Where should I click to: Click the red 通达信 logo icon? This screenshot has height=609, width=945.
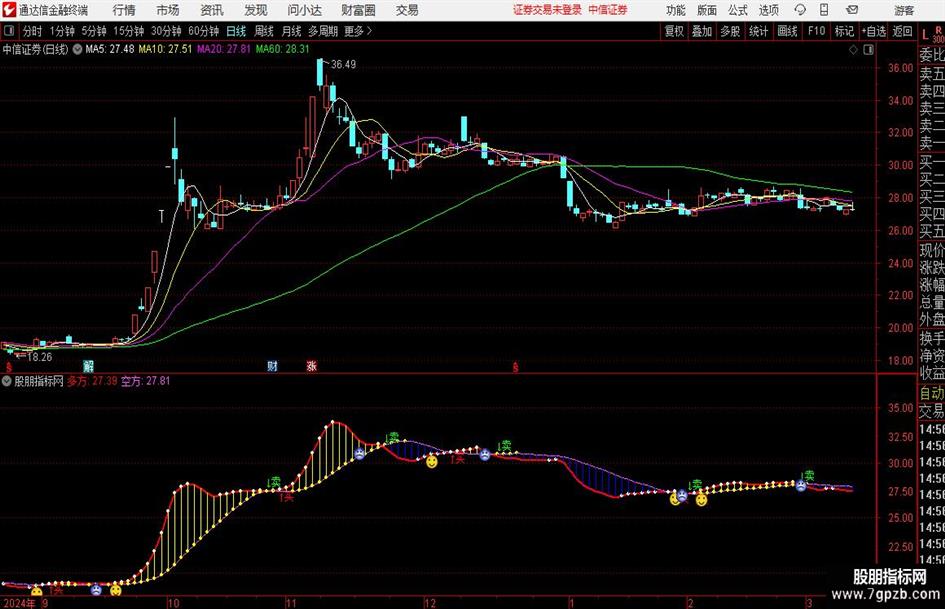click(10, 10)
